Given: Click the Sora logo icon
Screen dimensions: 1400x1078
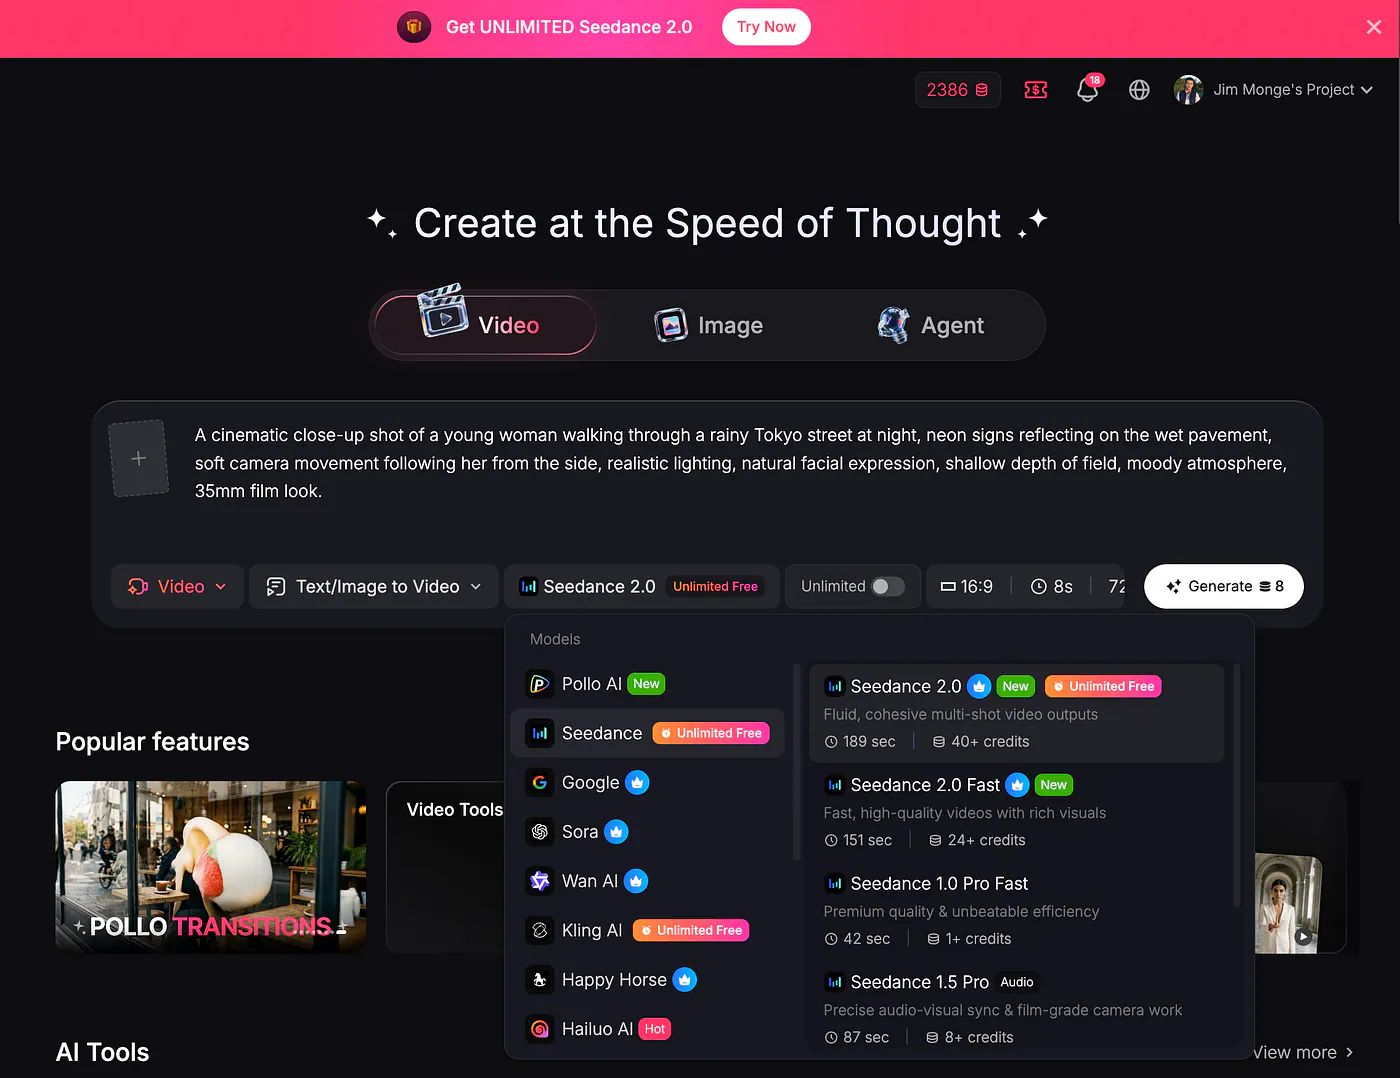Looking at the screenshot, I should (540, 832).
